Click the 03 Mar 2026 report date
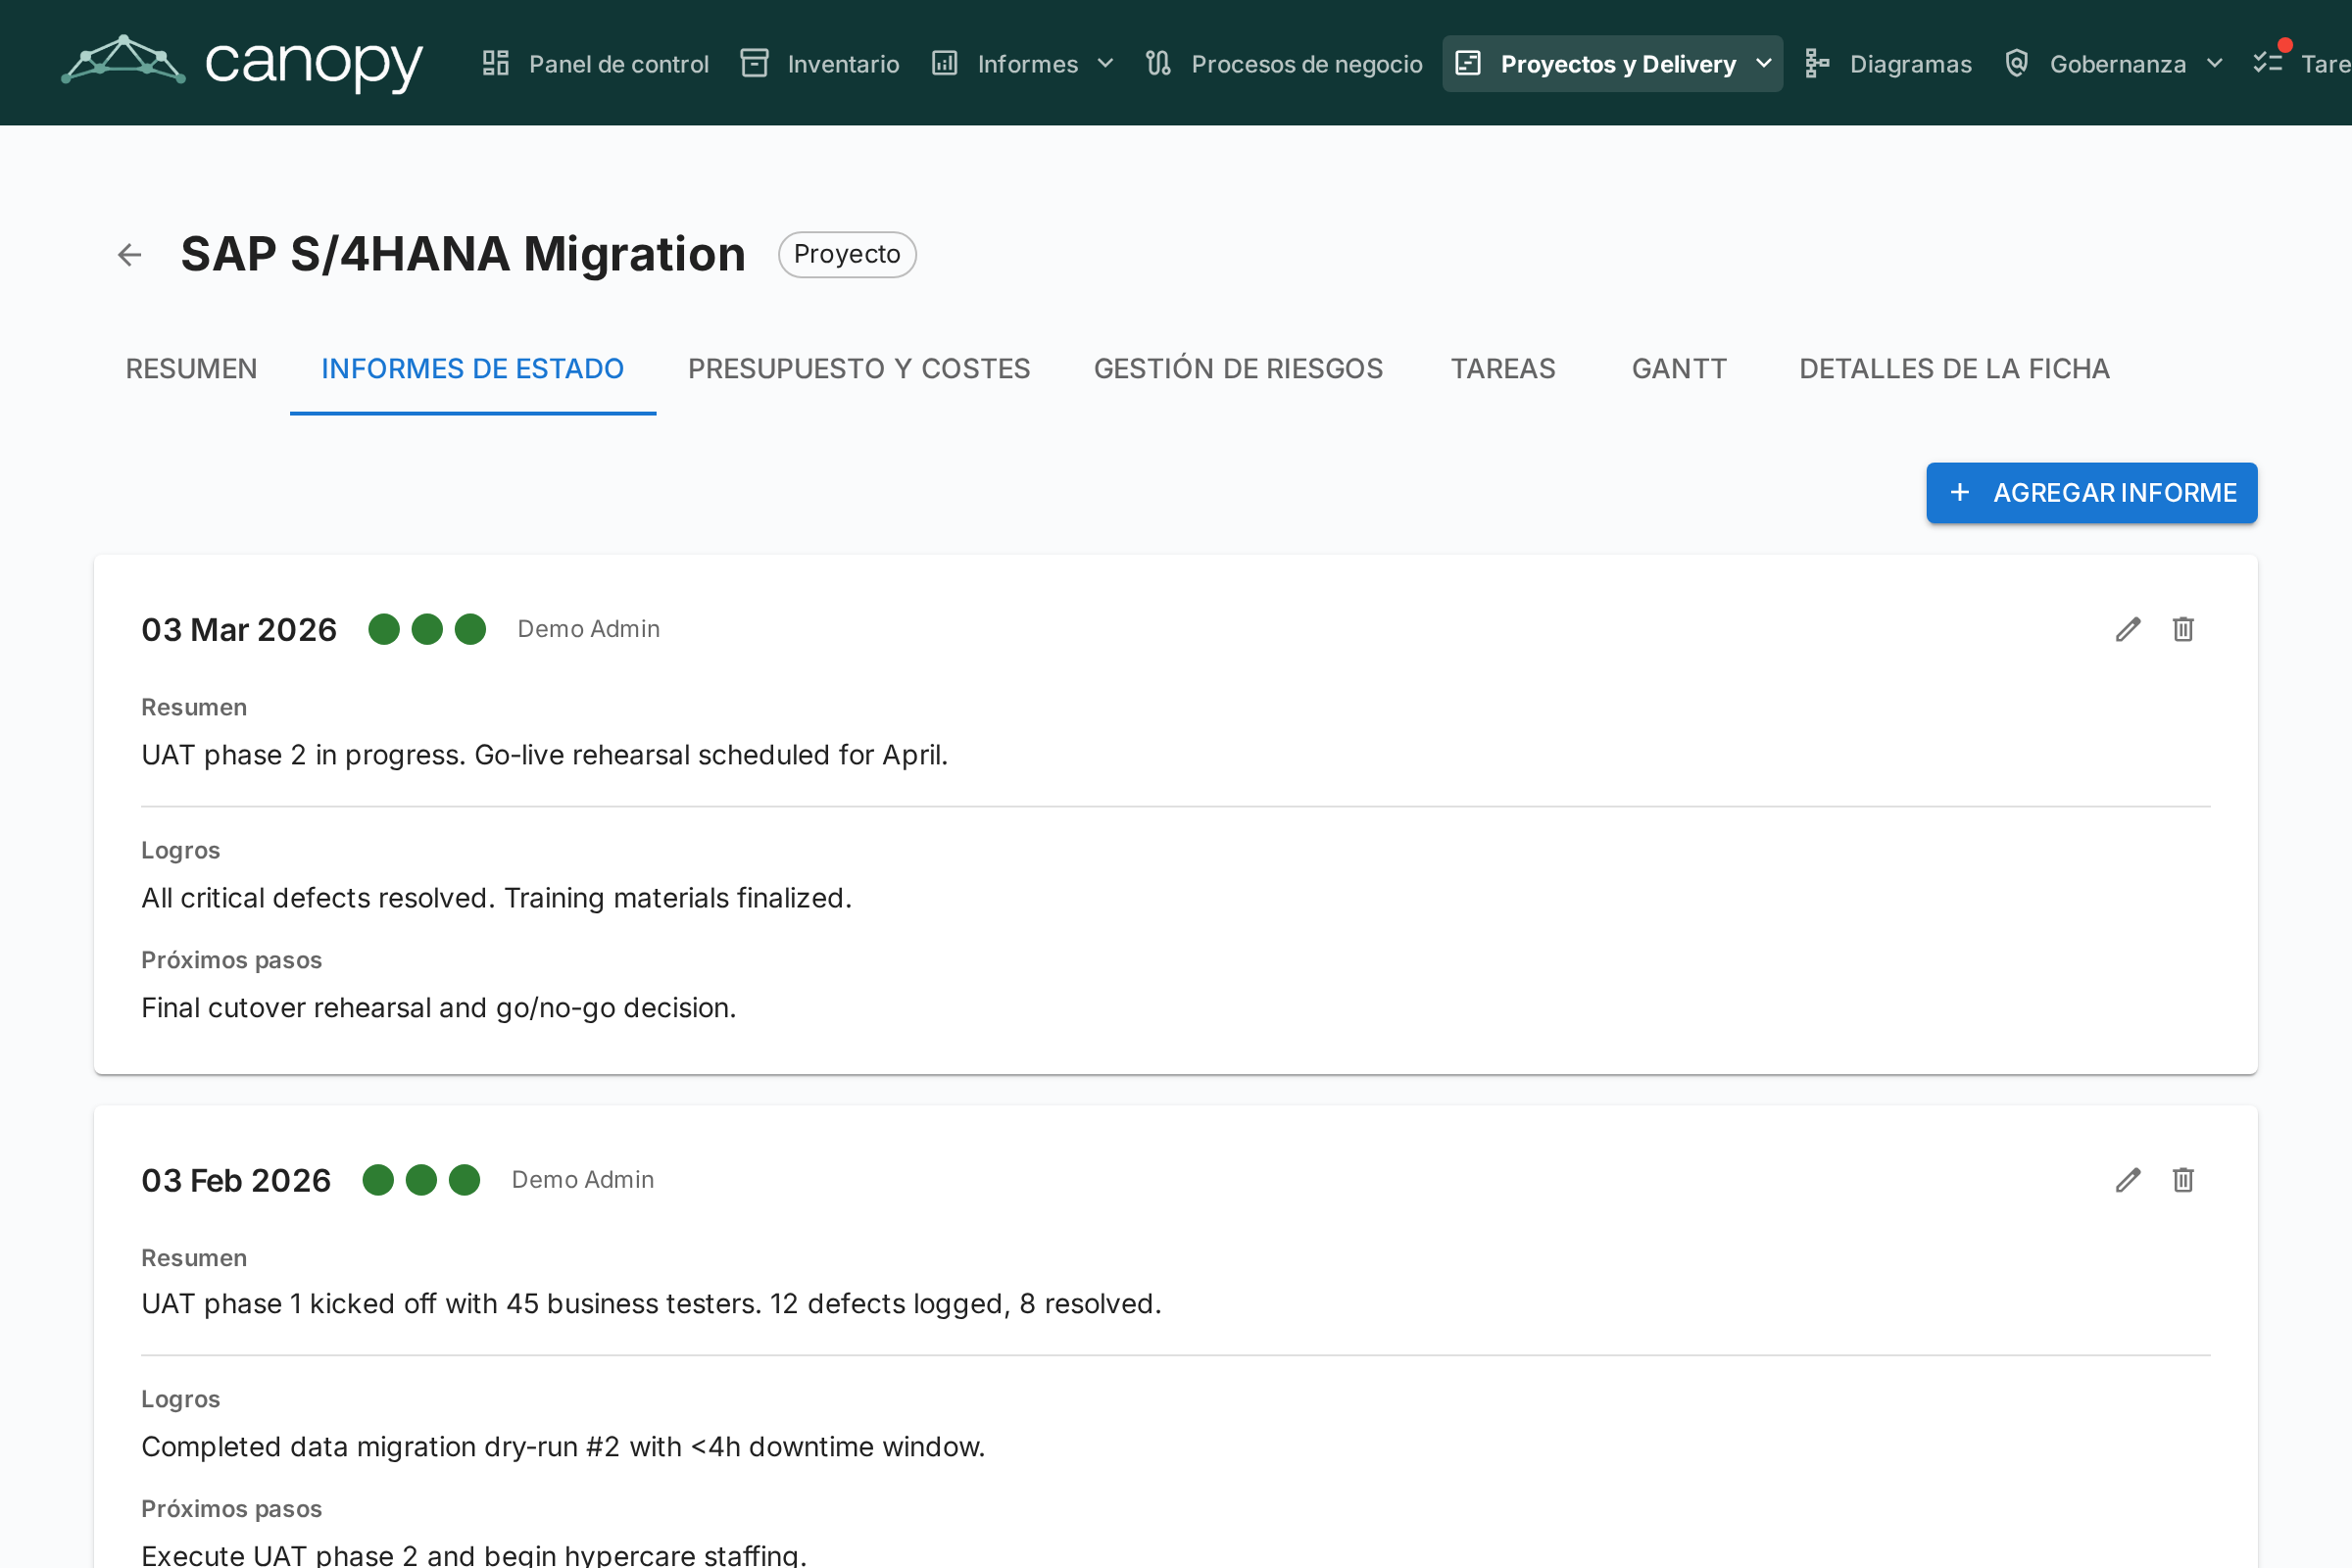Screen dimensions: 2352x1568 coord(239,629)
